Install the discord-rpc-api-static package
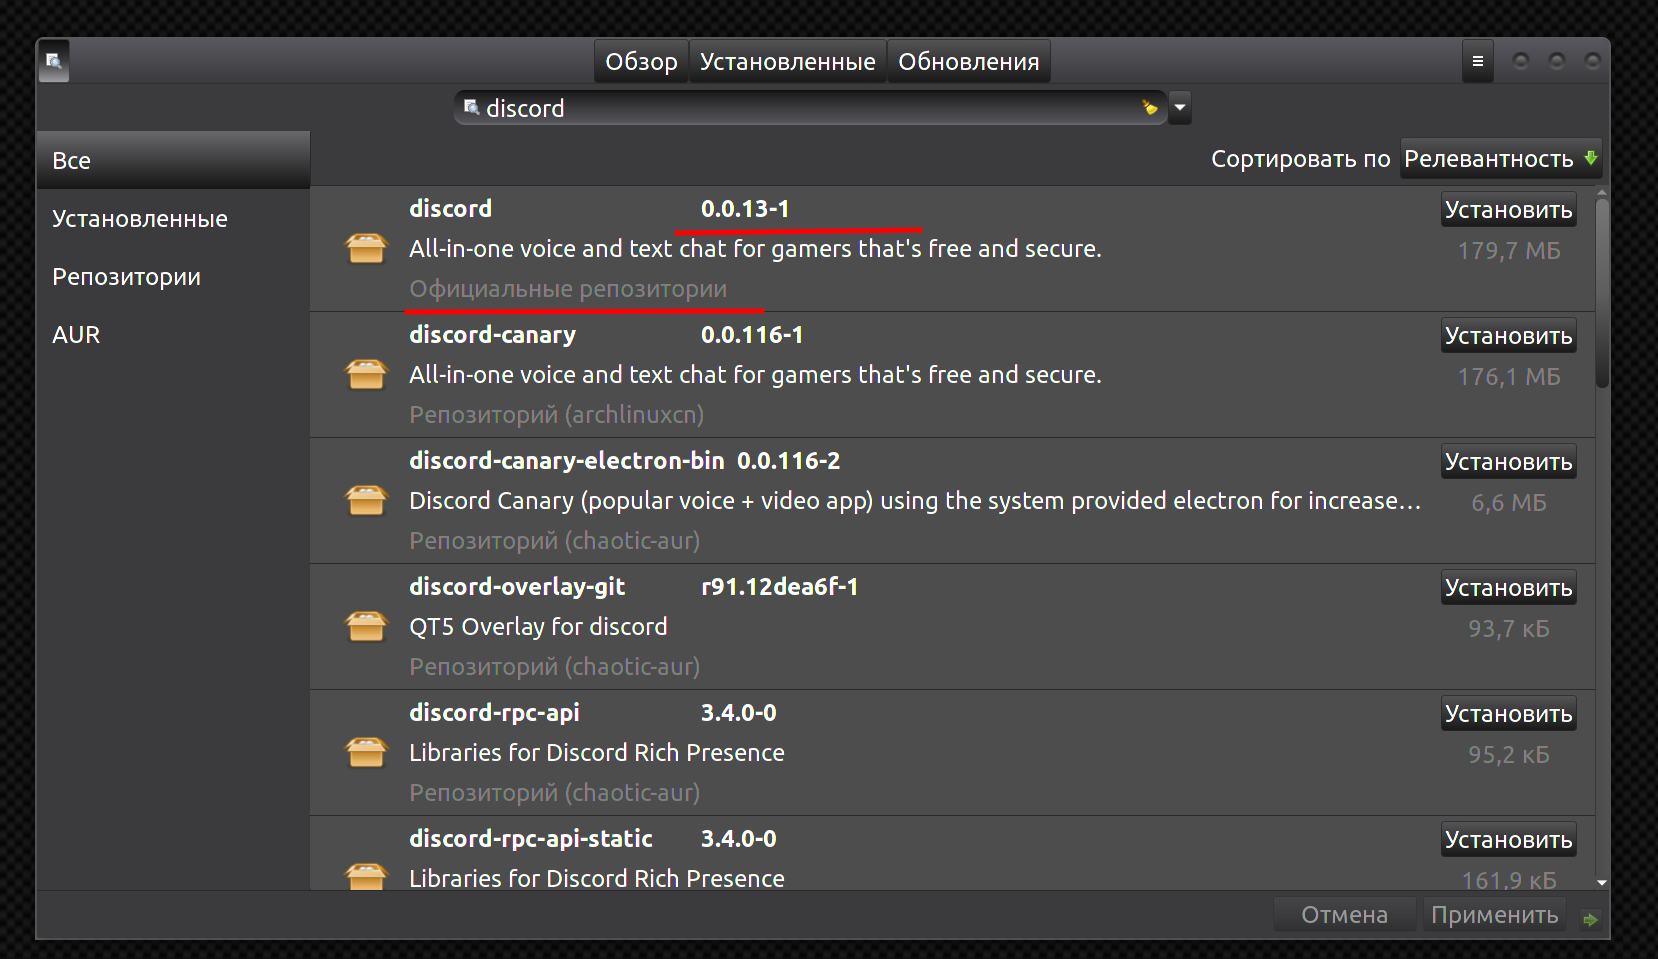This screenshot has width=1658, height=959. [x=1509, y=840]
